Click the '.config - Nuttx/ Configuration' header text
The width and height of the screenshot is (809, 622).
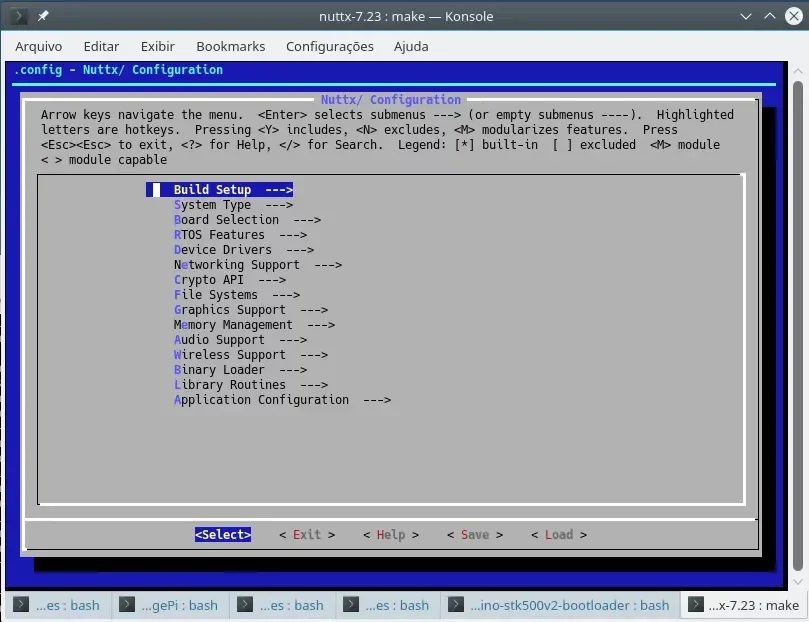(x=119, y=70)
